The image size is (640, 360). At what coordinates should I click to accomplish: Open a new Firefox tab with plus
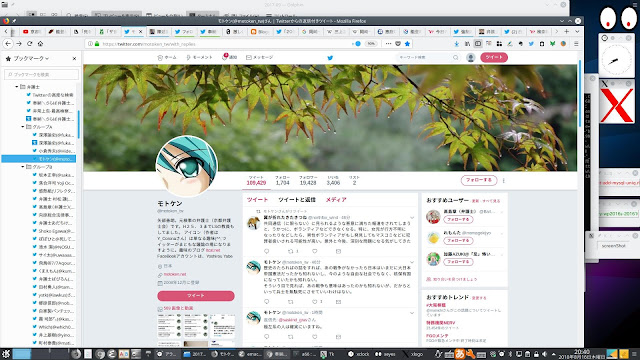pos(567,31)
